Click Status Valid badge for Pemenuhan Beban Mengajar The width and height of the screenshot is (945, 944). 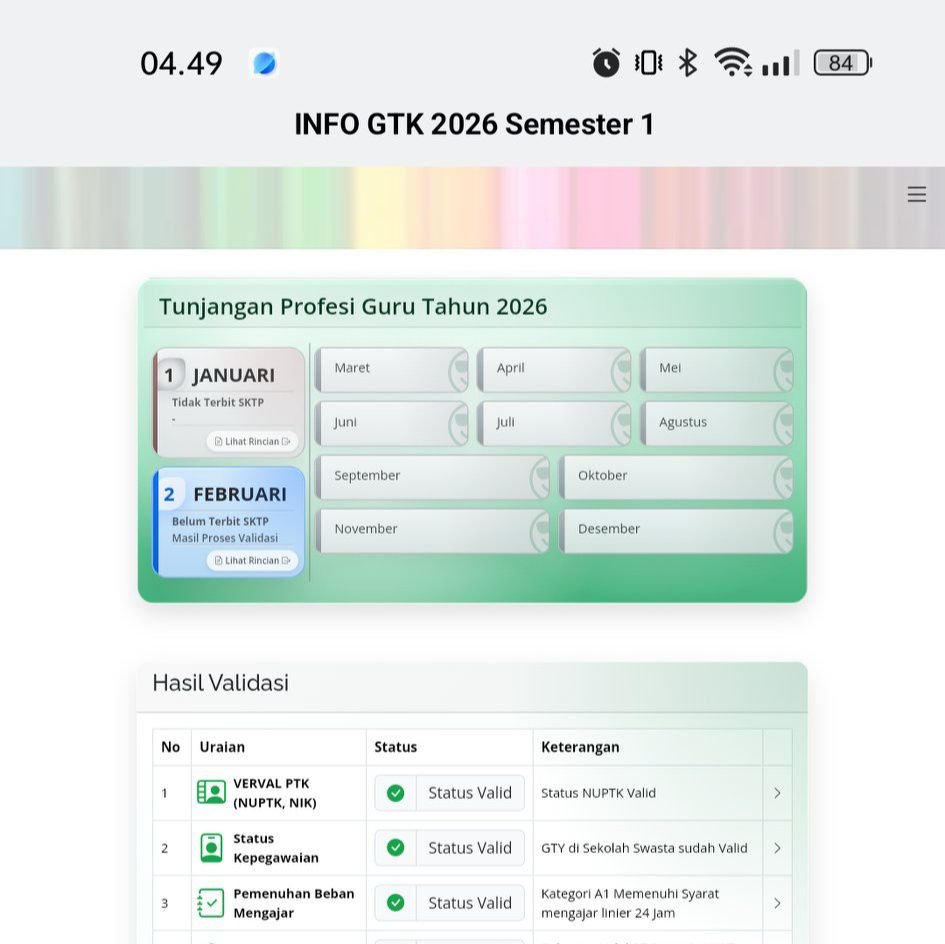(450, 902)
